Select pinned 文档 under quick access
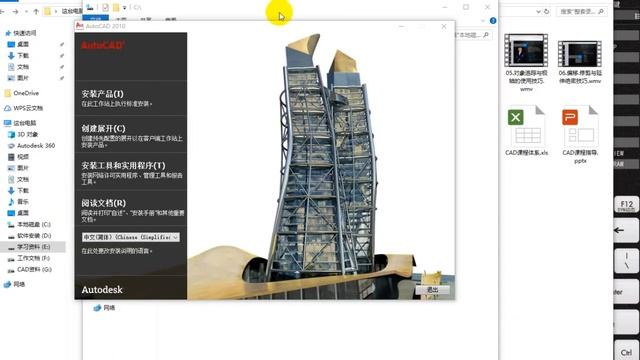 [23, 67]
